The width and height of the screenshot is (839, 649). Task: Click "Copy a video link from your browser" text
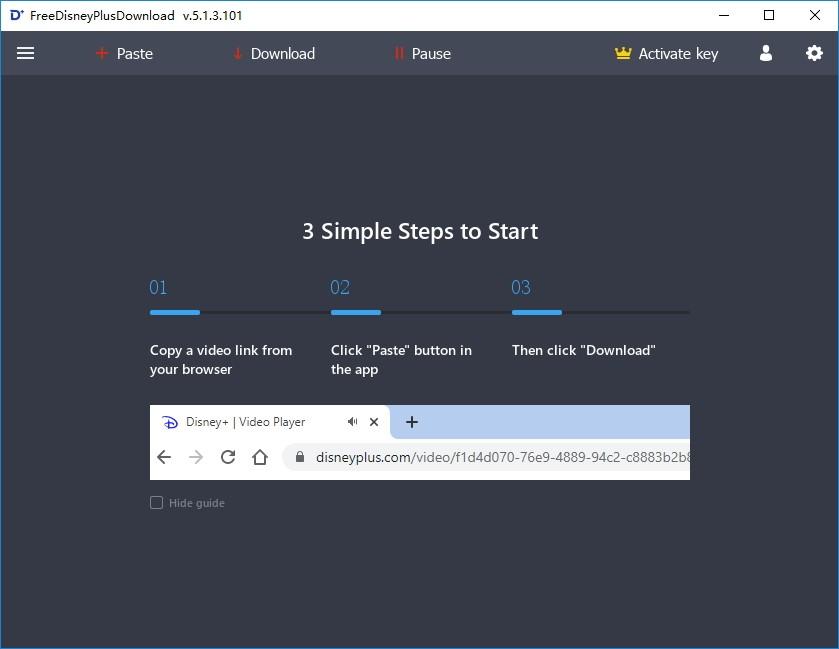[x=221, y=360]
